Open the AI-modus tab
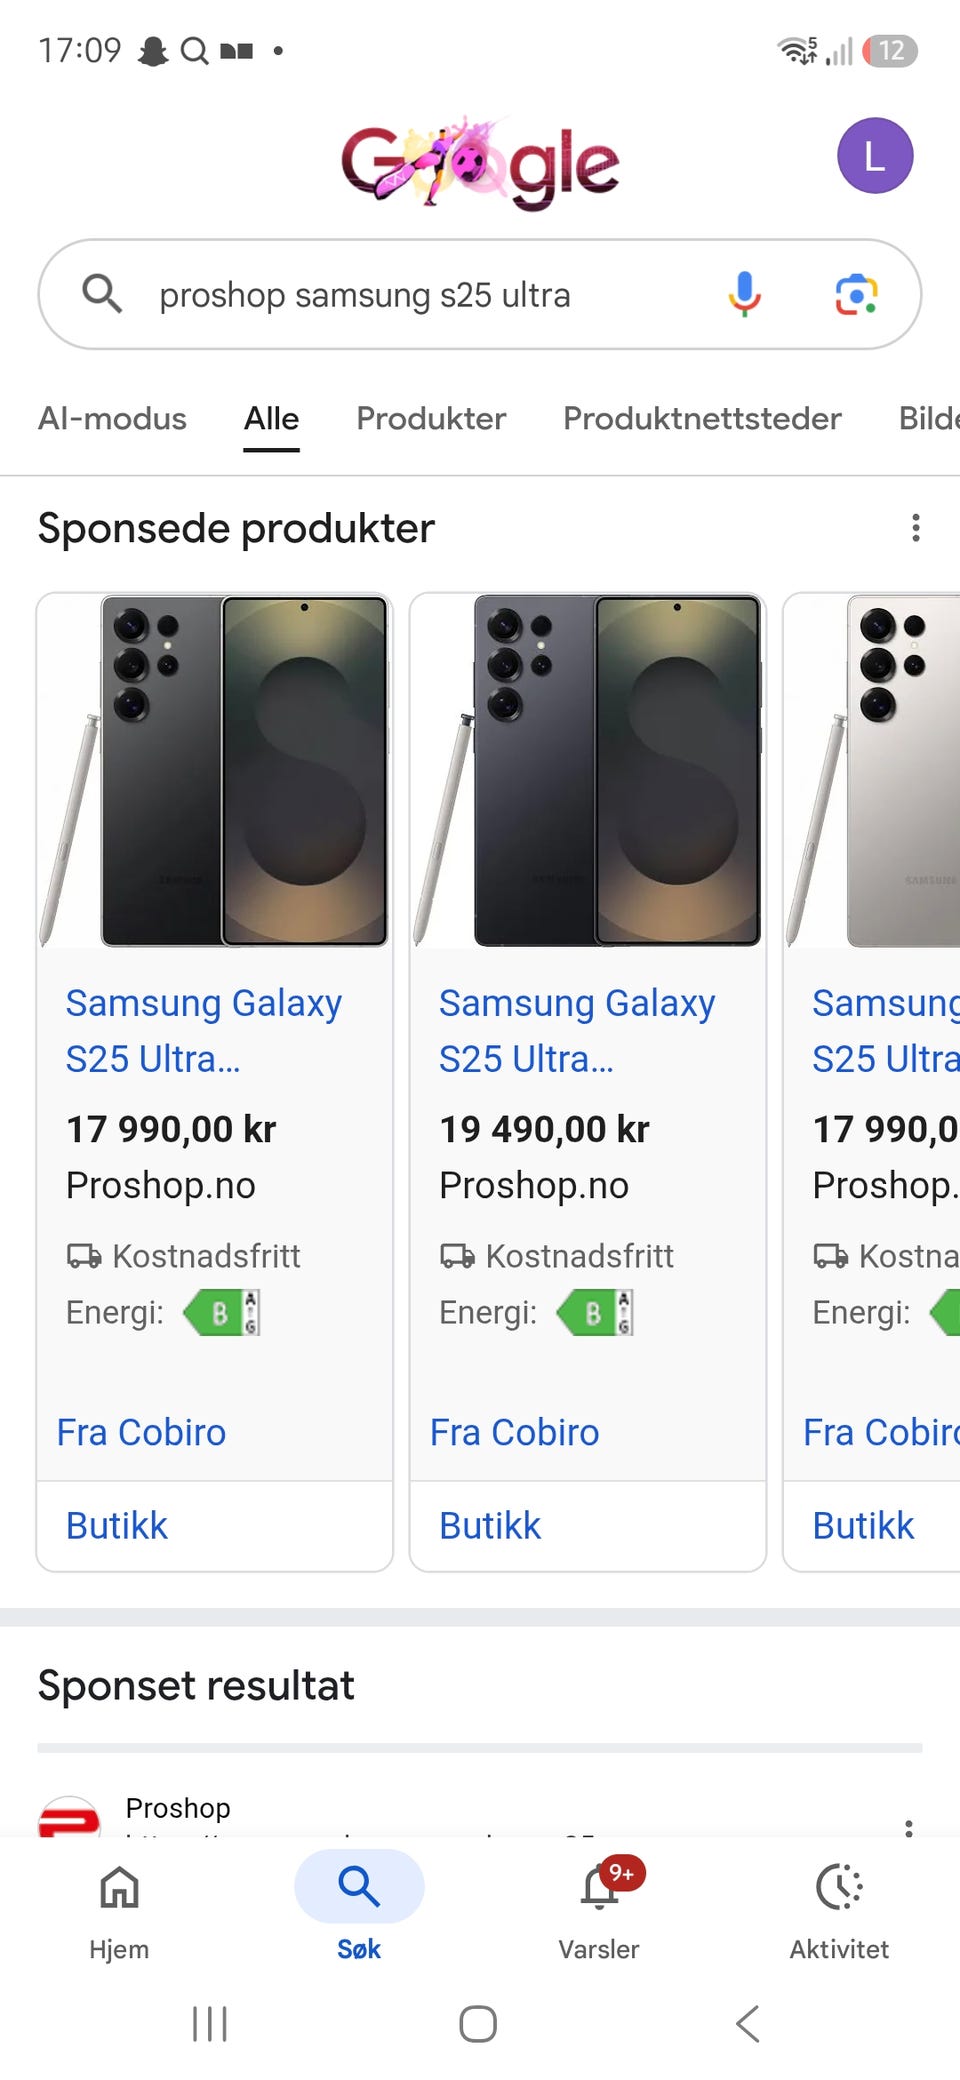 pos(112,418)
